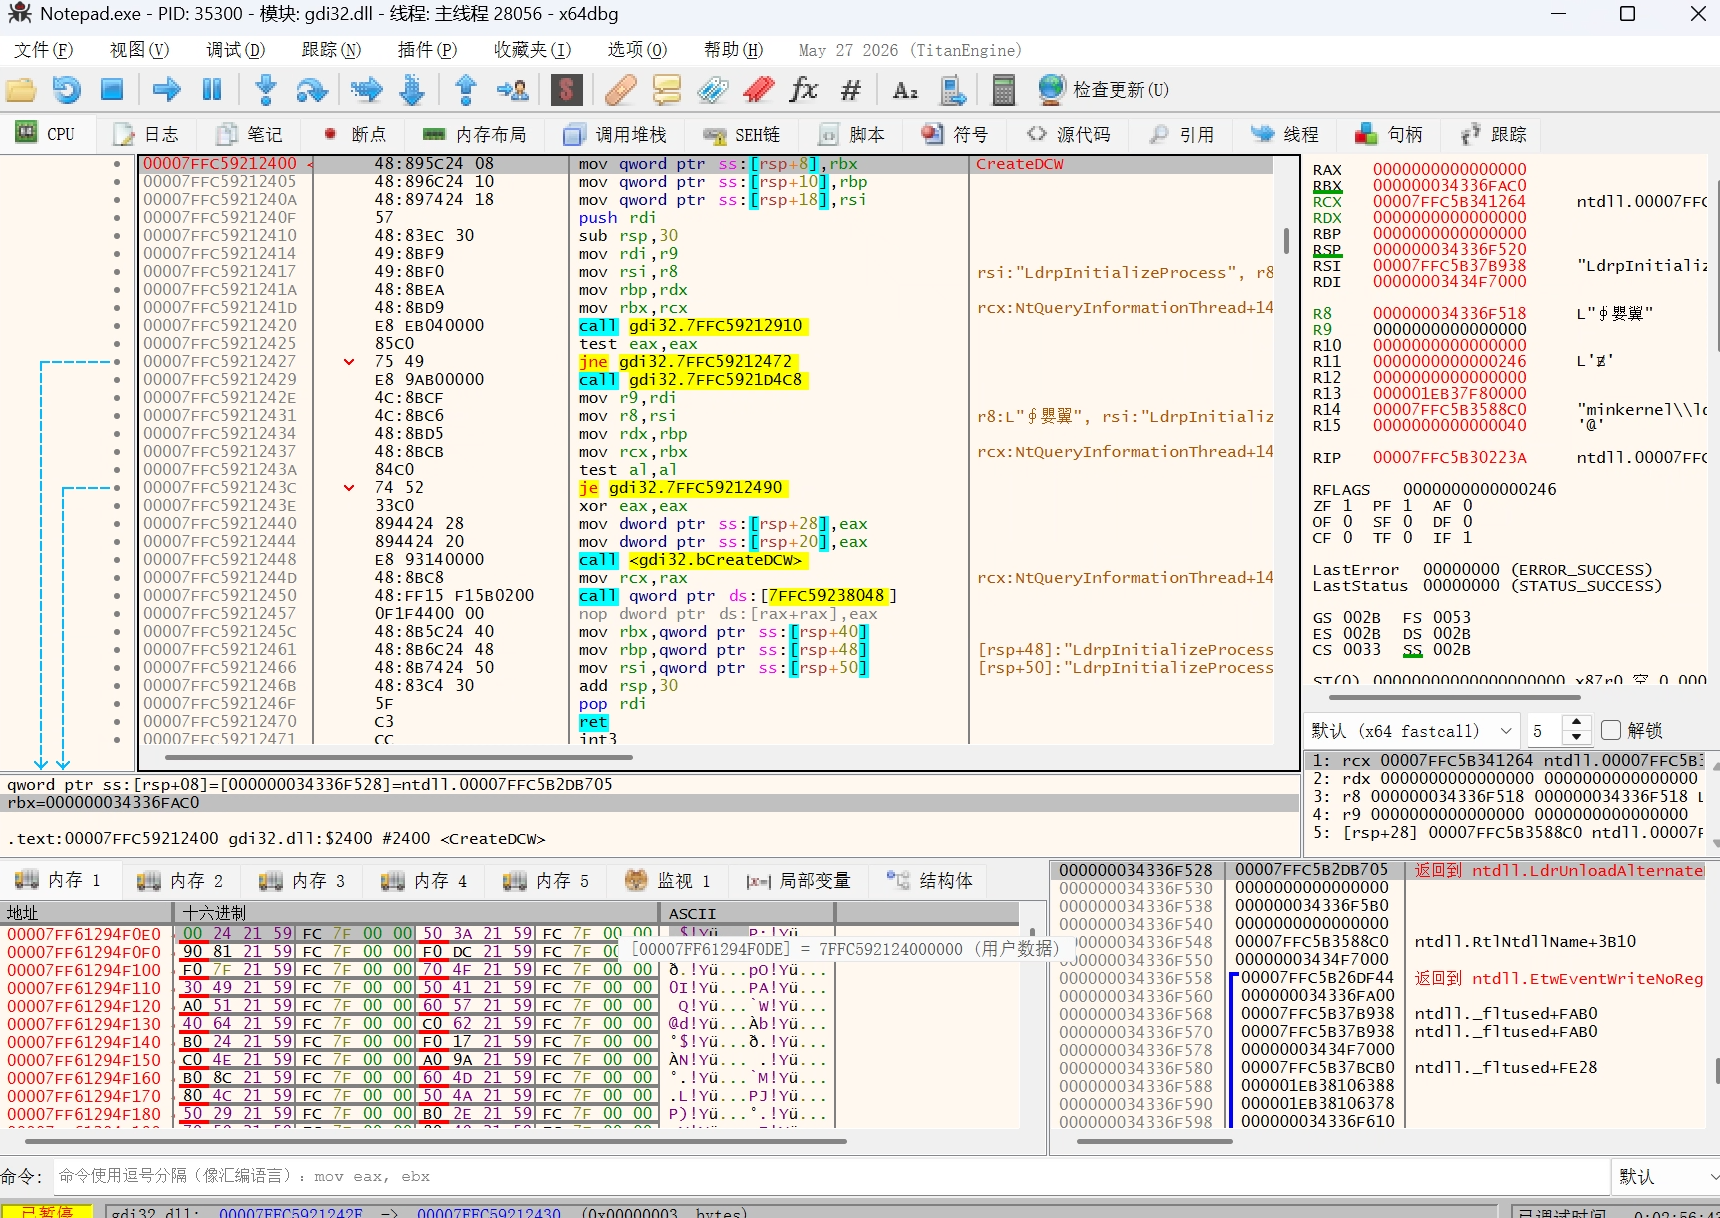The image size is (1720, 1218).
Task: Click the RIP register value
Action: tap(1449, 458)
